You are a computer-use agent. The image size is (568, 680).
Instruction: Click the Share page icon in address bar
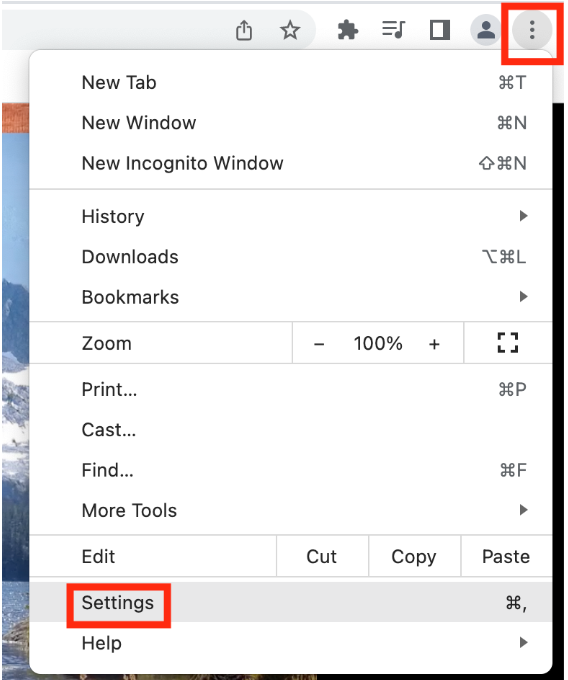(244, 30)
